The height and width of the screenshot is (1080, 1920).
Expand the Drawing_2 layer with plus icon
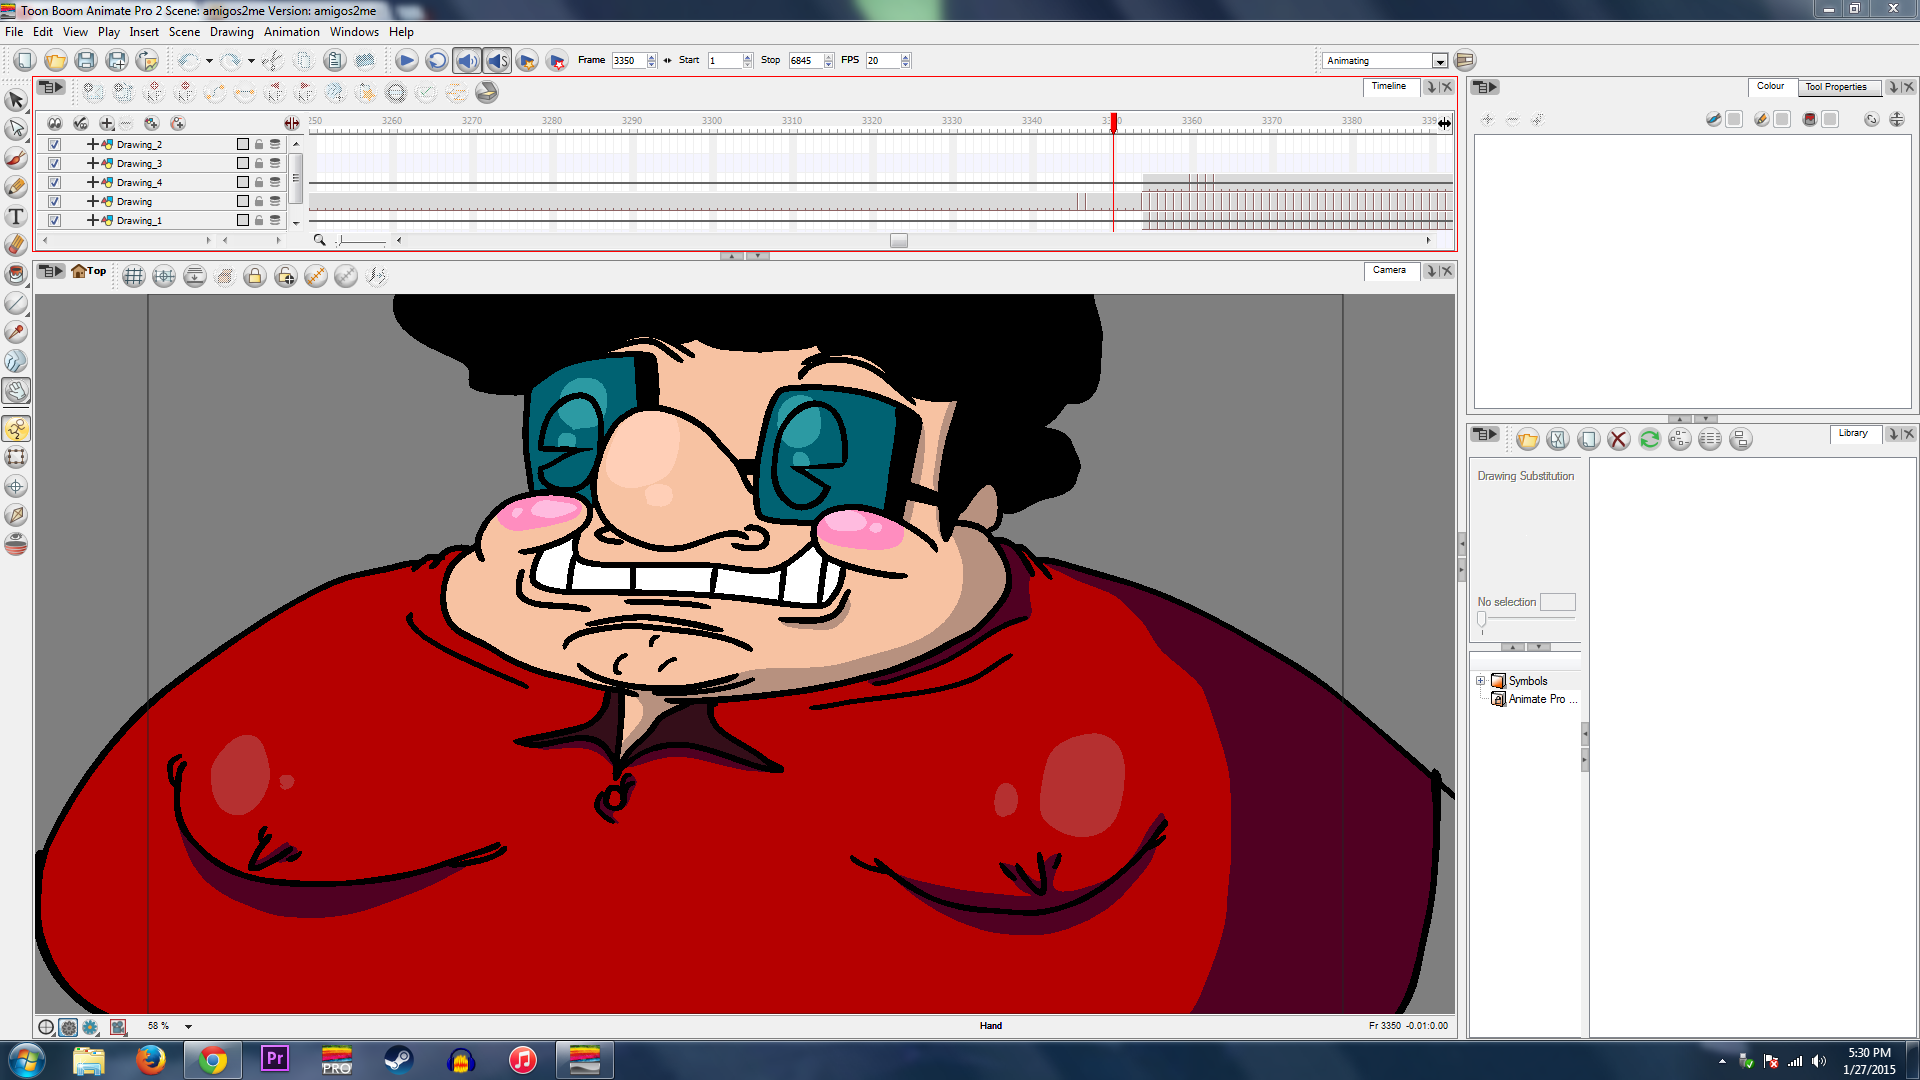(93, 145)
